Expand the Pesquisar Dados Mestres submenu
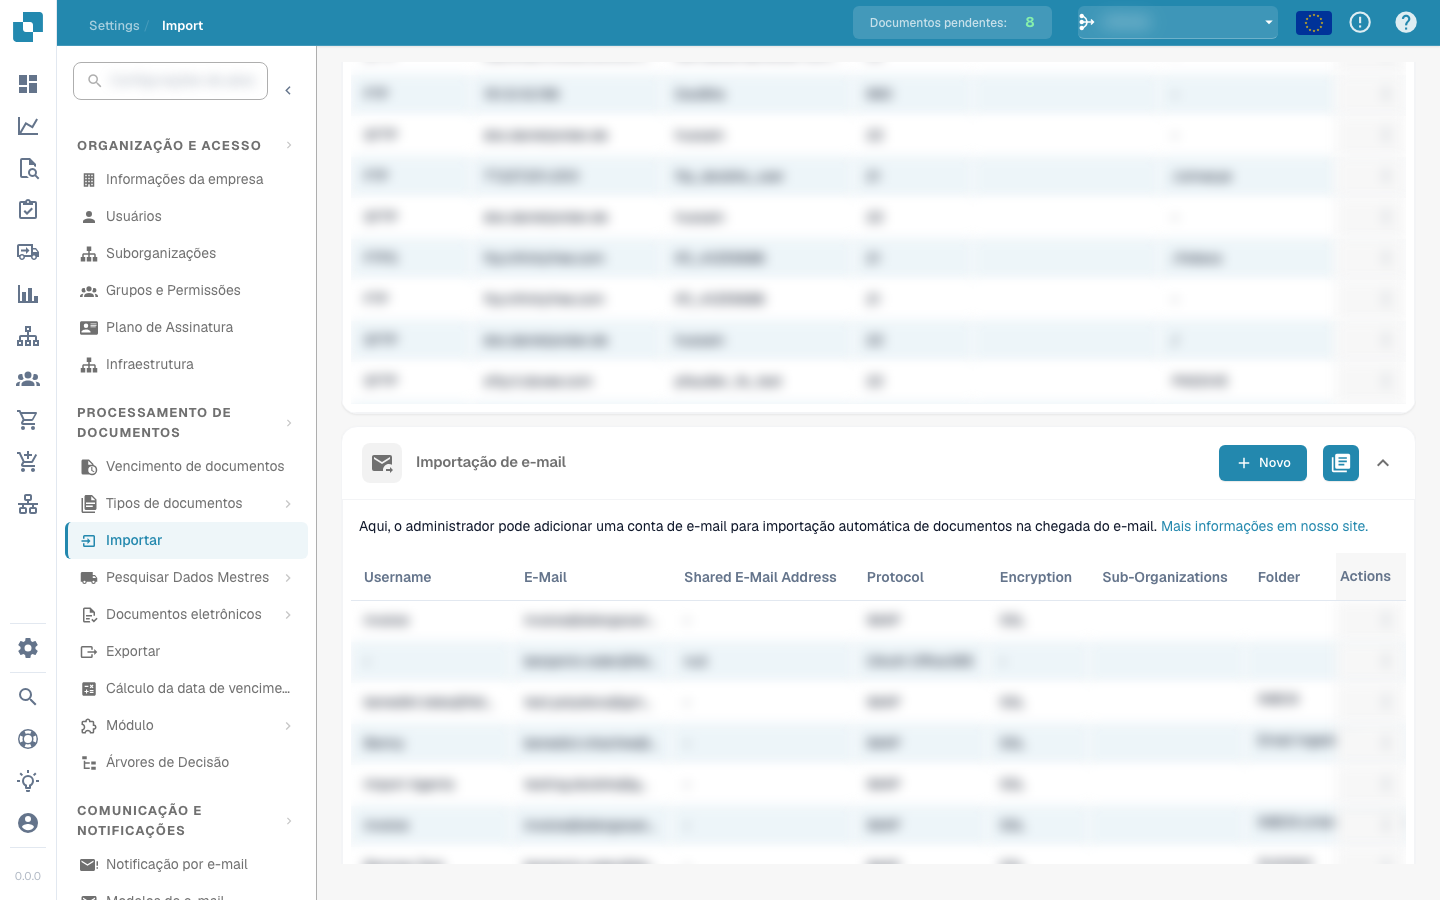 (288, 578)
